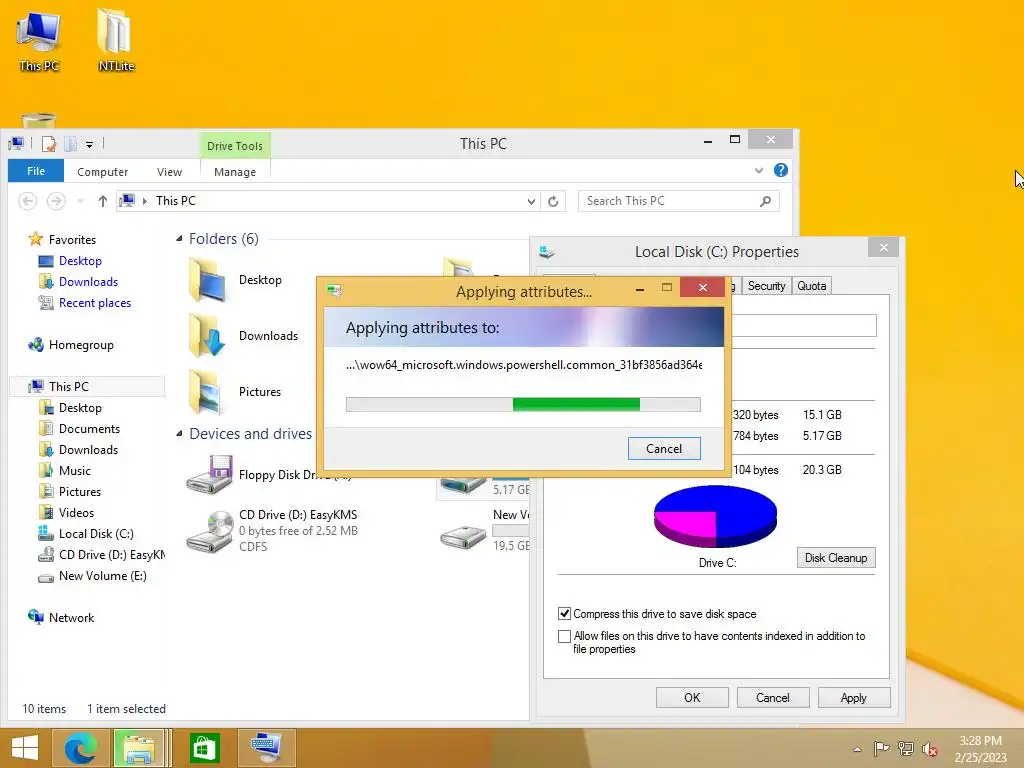Expand the ribbon with the chevron
1024x768 pixels.
[x=758, y=171]
